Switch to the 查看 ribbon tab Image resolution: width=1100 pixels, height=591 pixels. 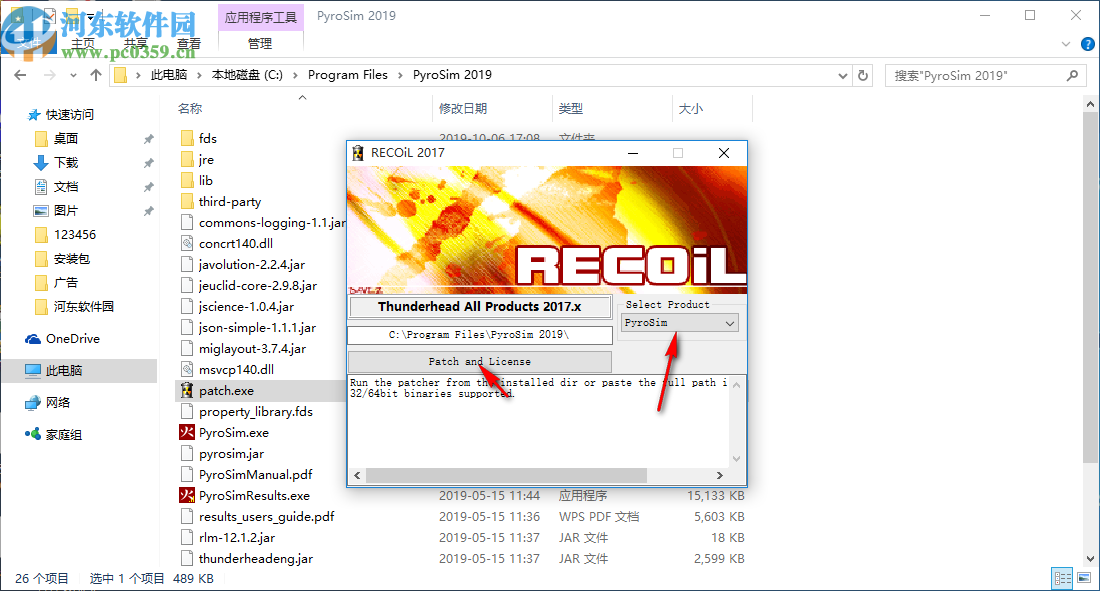tap(189, 42)
